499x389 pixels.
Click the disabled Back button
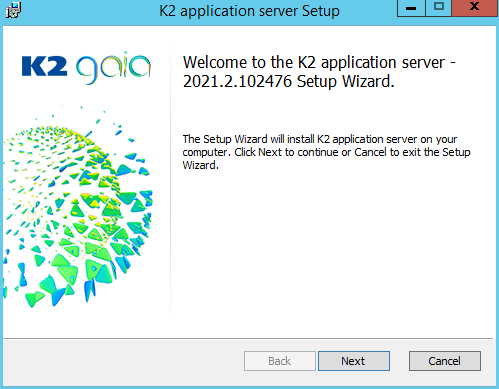click(x=280, y=361)
